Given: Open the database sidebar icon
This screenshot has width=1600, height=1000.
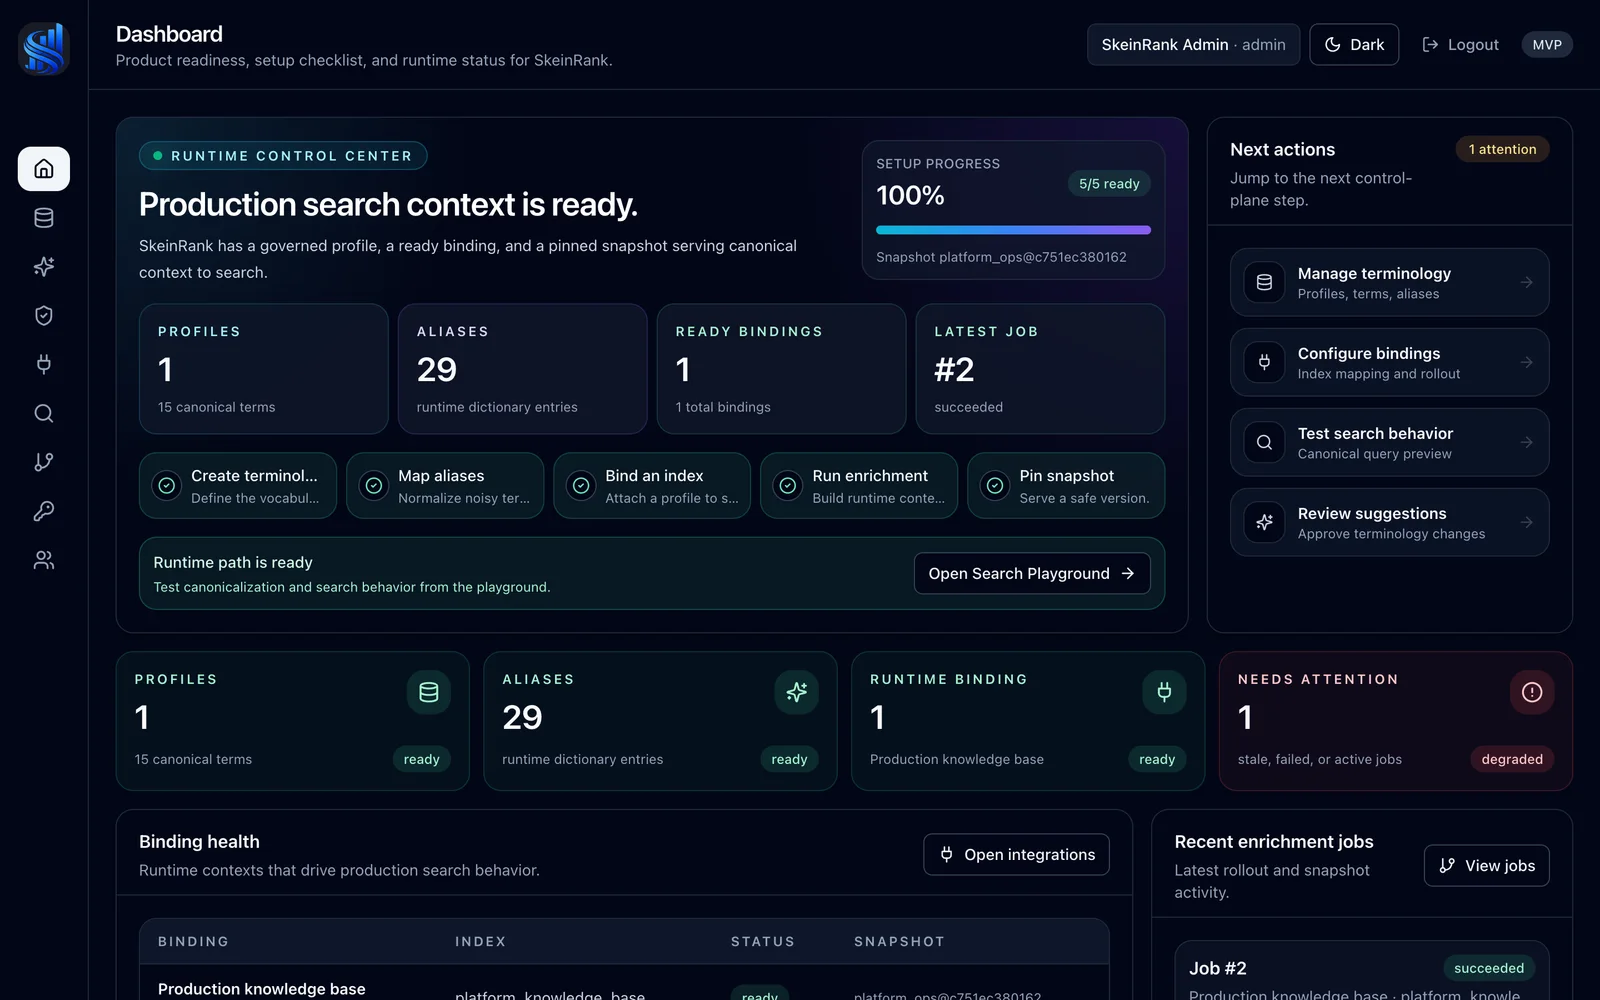Looking at the screenshot, I should [44, 218].
